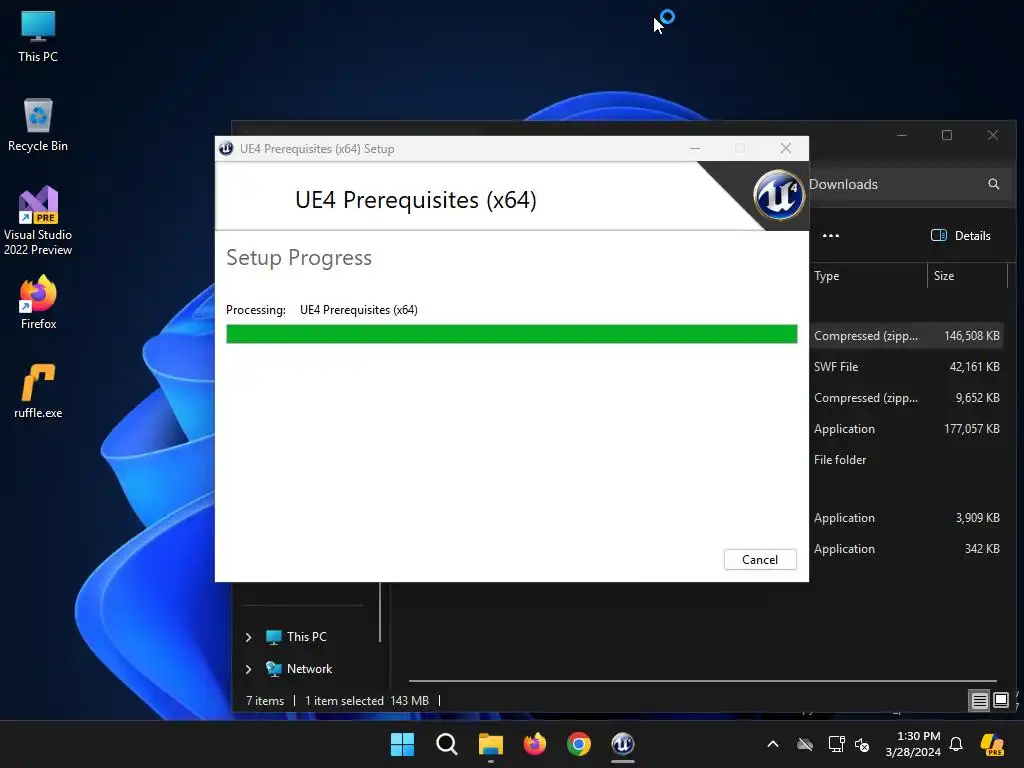Open the See more (…) menu in Explorer
This screenshot has width=1024, height=768.
(x=831, y=236)
